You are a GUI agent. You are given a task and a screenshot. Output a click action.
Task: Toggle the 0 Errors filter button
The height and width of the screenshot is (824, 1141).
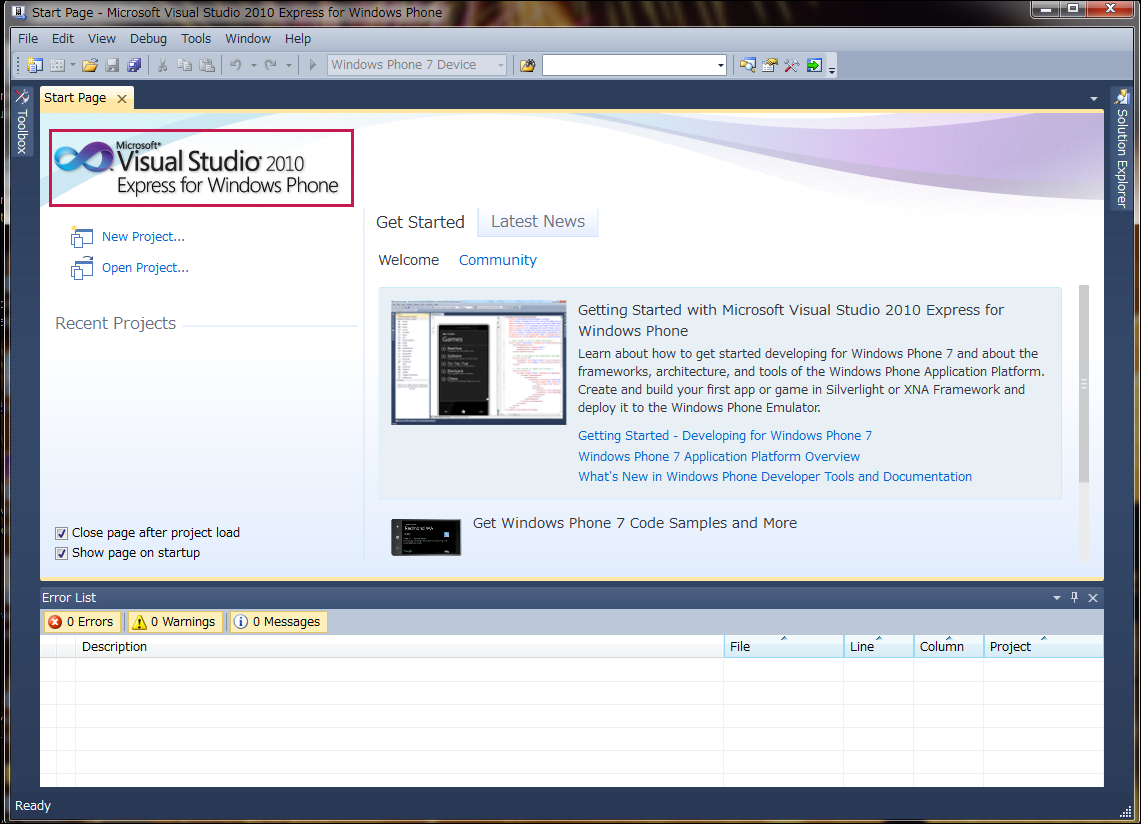(x=82, y=622)
